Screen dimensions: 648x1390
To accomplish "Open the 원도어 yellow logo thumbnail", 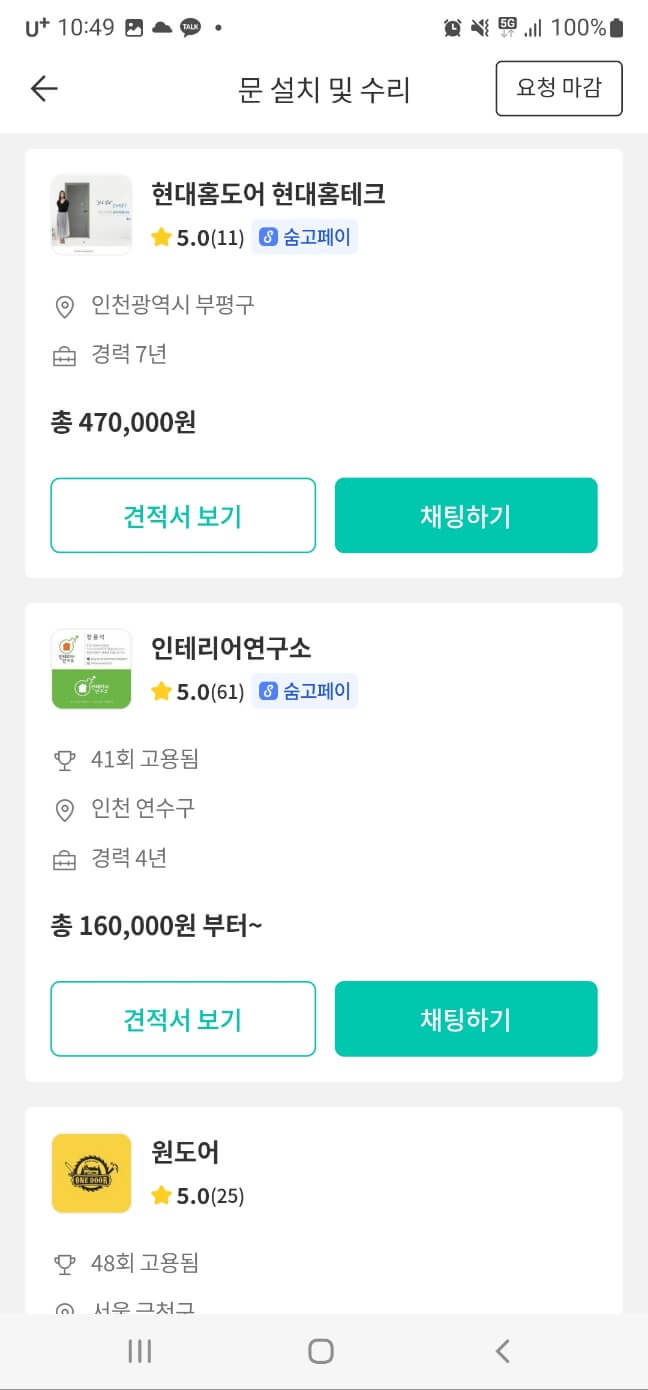I will pyautogui.click(x=91, y=1173).
